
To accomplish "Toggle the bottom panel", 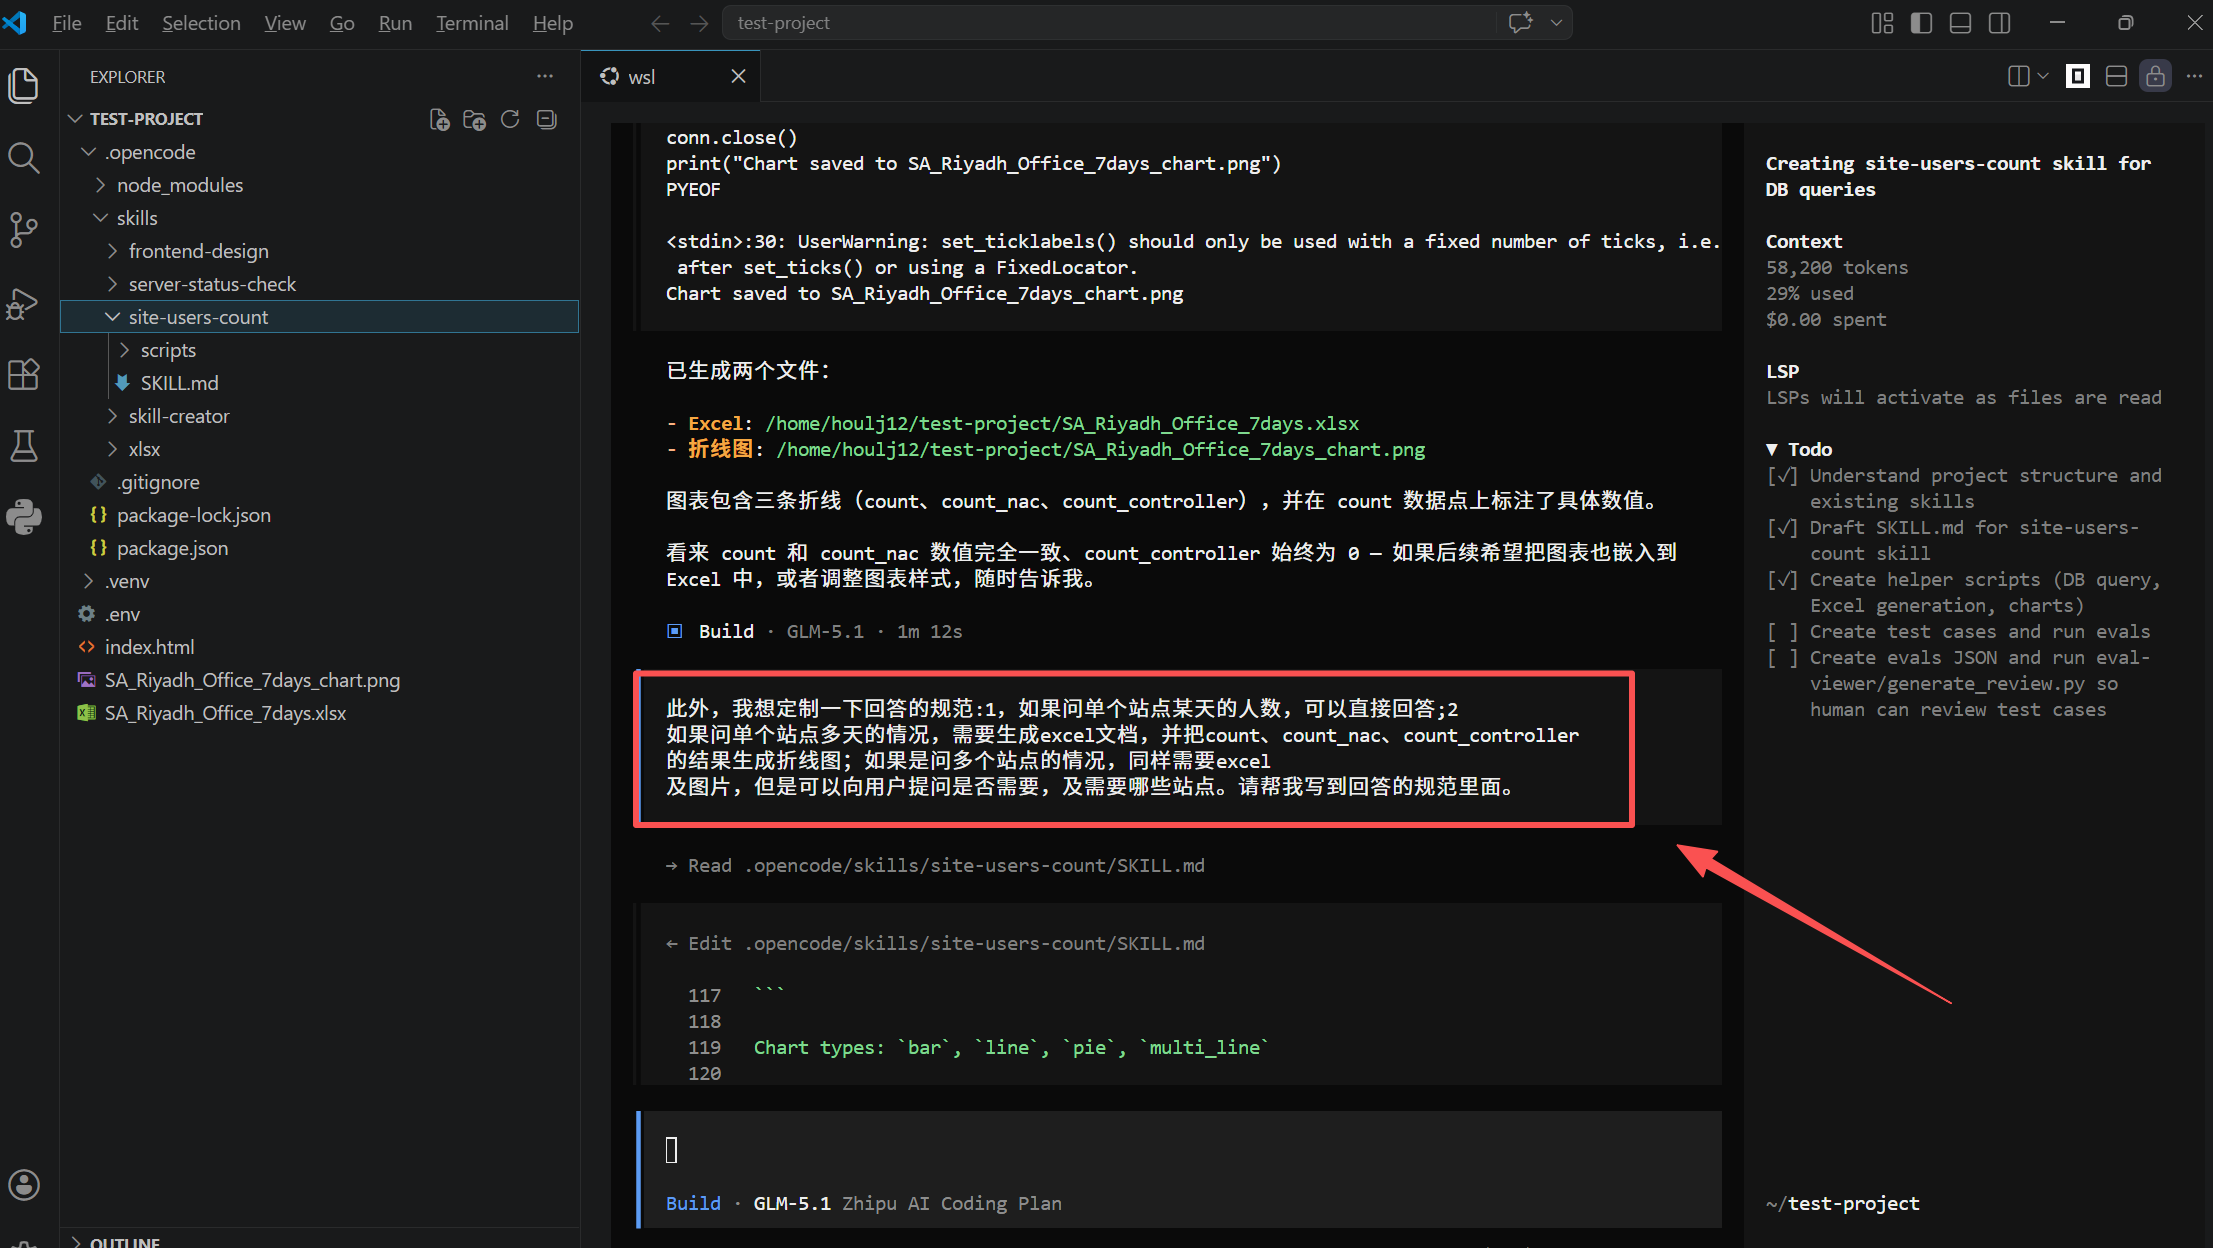I will 1960,23.
